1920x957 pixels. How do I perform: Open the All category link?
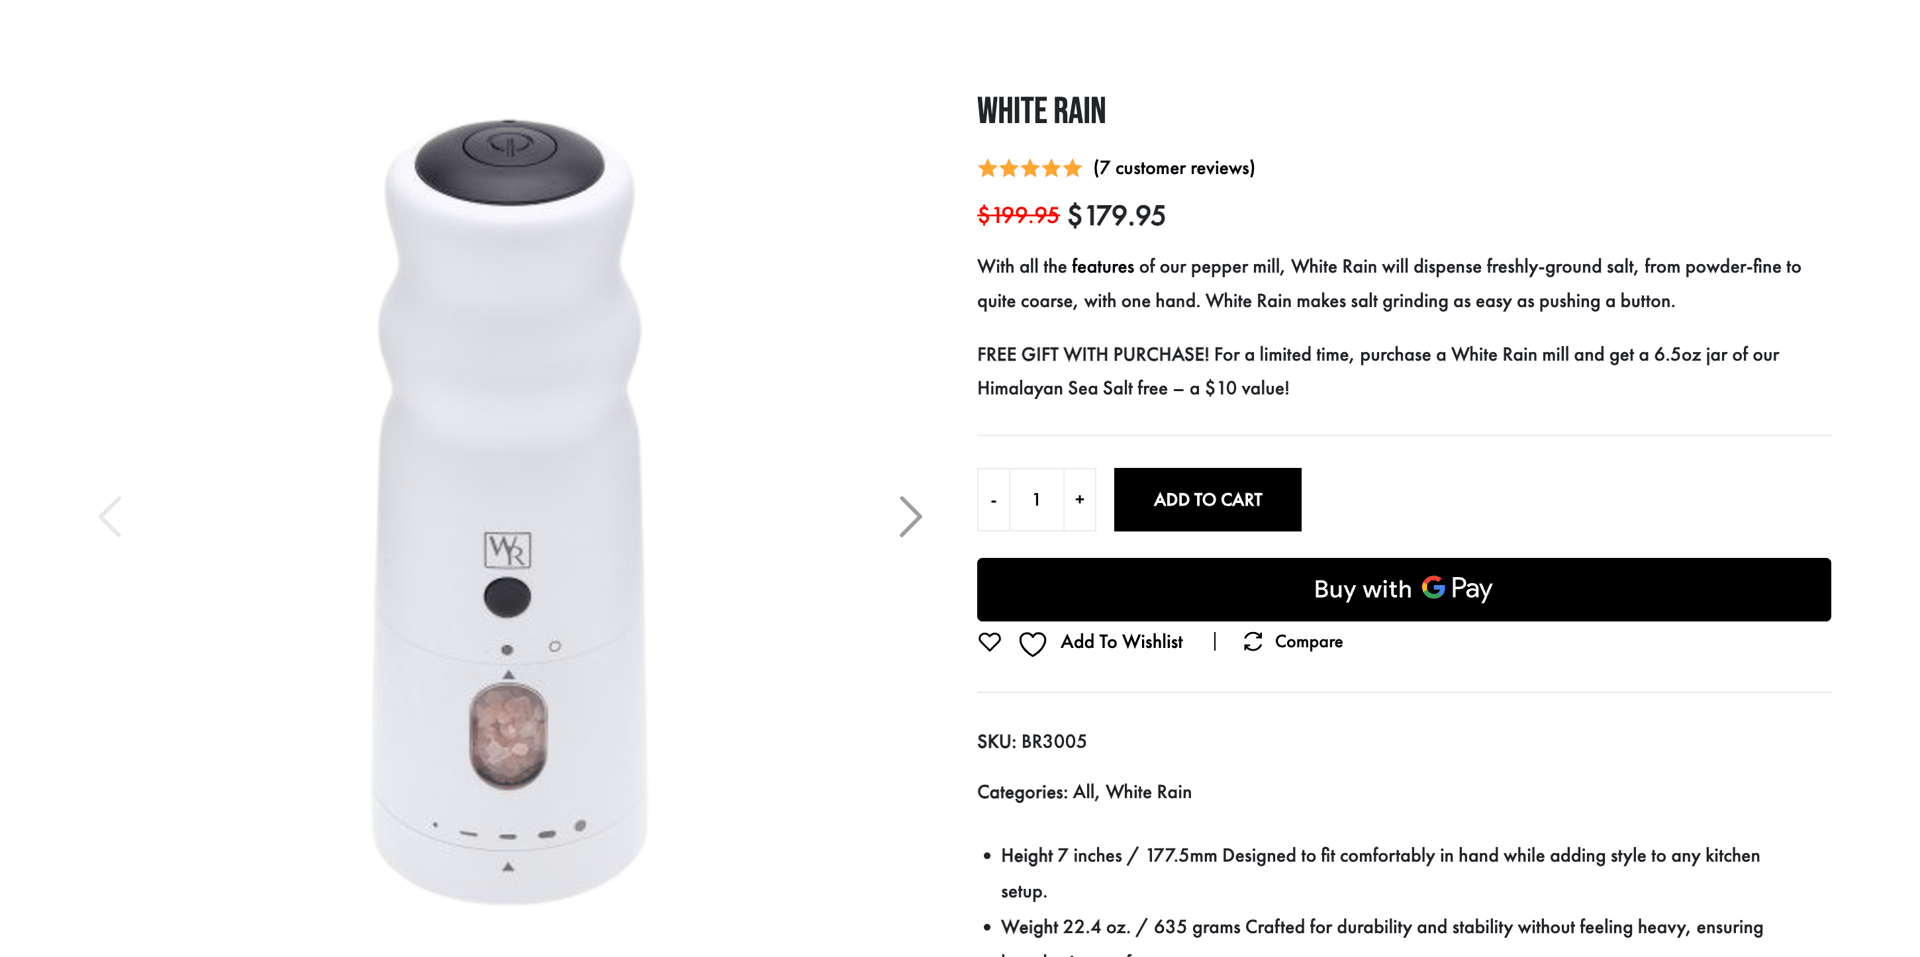coord(1083,792)
